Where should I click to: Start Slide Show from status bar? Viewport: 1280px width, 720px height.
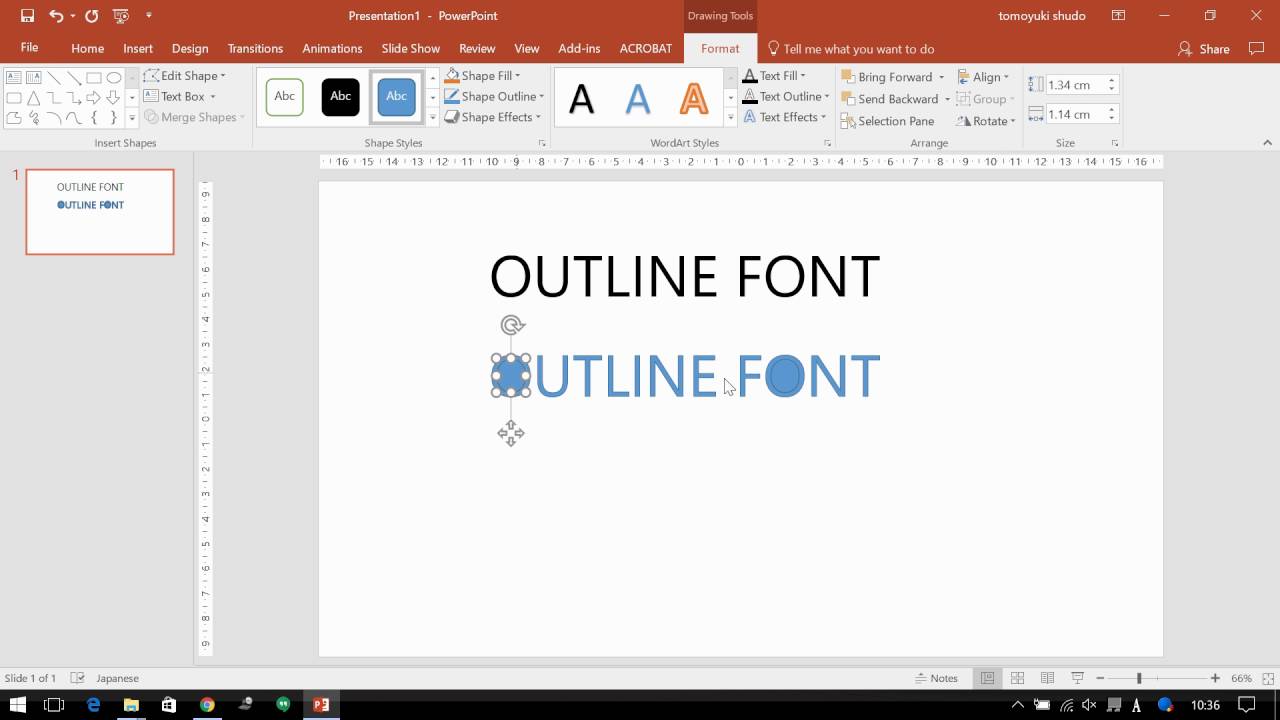(x=1077, y=678)
